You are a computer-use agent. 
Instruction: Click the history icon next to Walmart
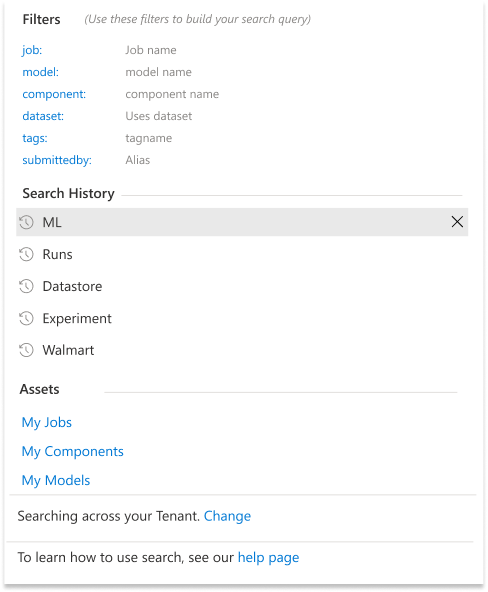tap(26, 350)
